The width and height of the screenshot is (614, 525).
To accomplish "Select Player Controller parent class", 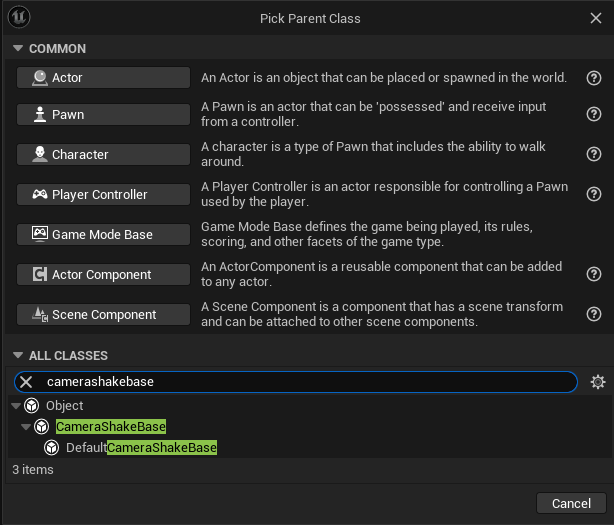I will (103, 195).
